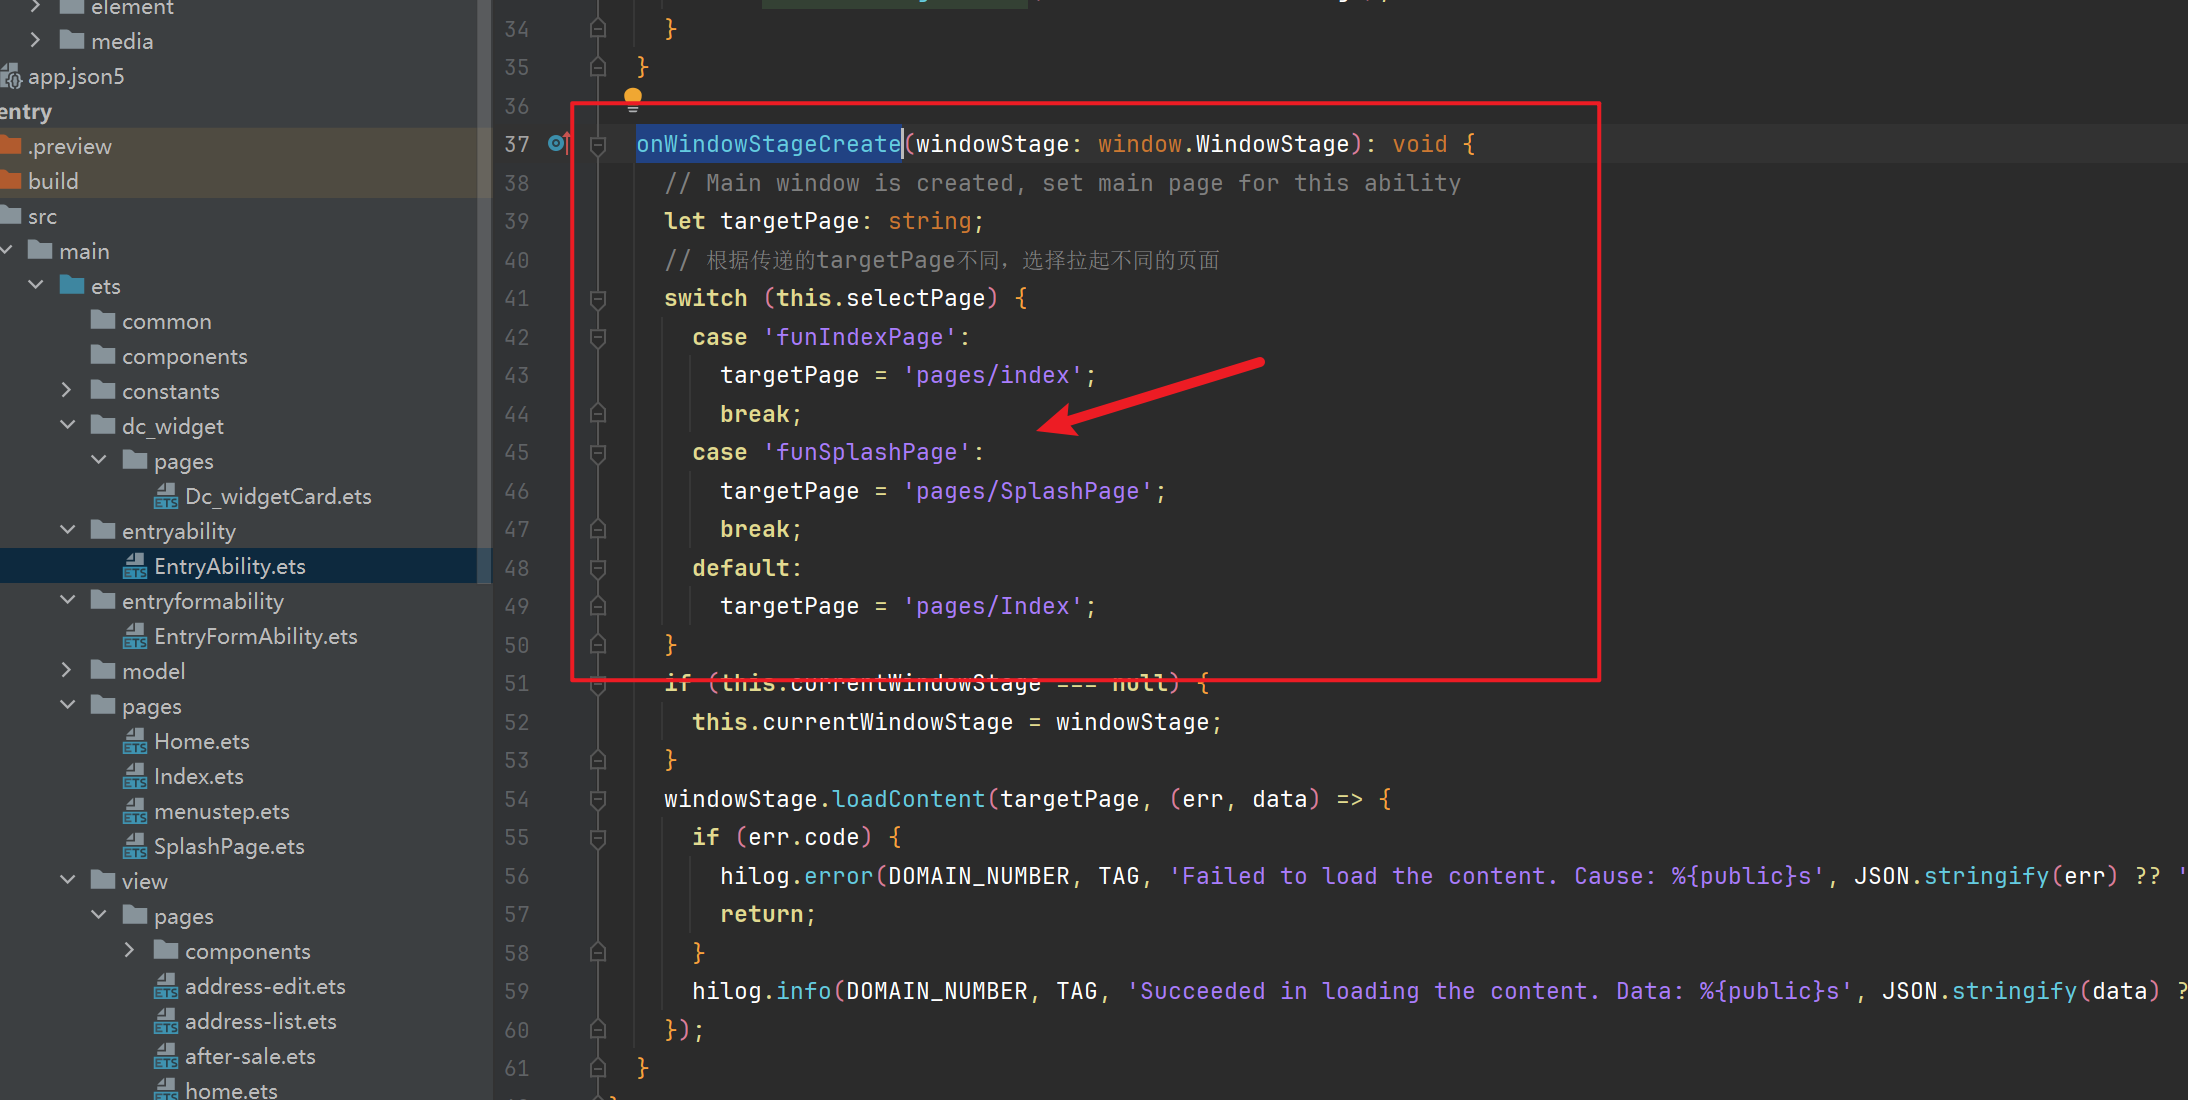The image size is (2188, 1100).
Task: Open app.json5 configuration file
Action: 75,77
